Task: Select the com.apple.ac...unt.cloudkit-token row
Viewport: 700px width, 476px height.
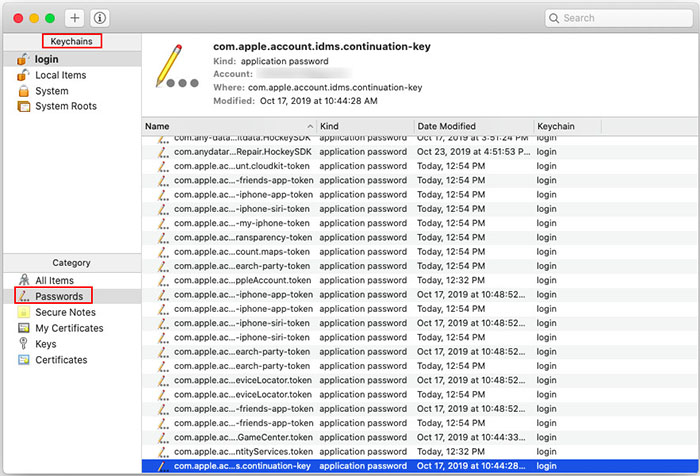Action: click(420, 166)
